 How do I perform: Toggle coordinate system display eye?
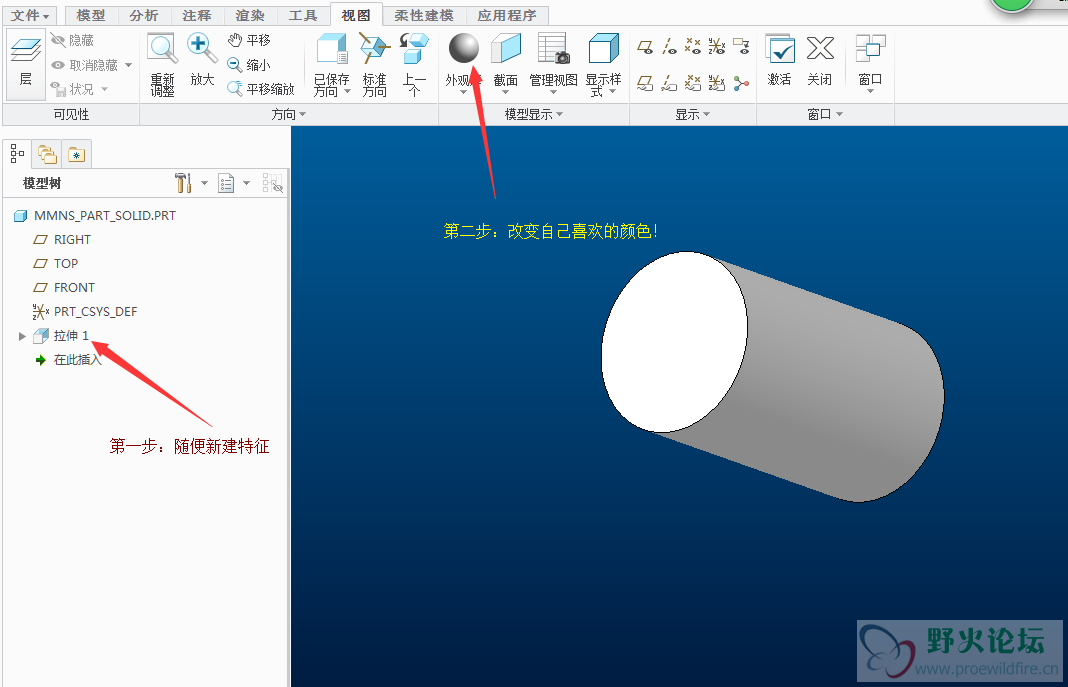tap(717, 46)
